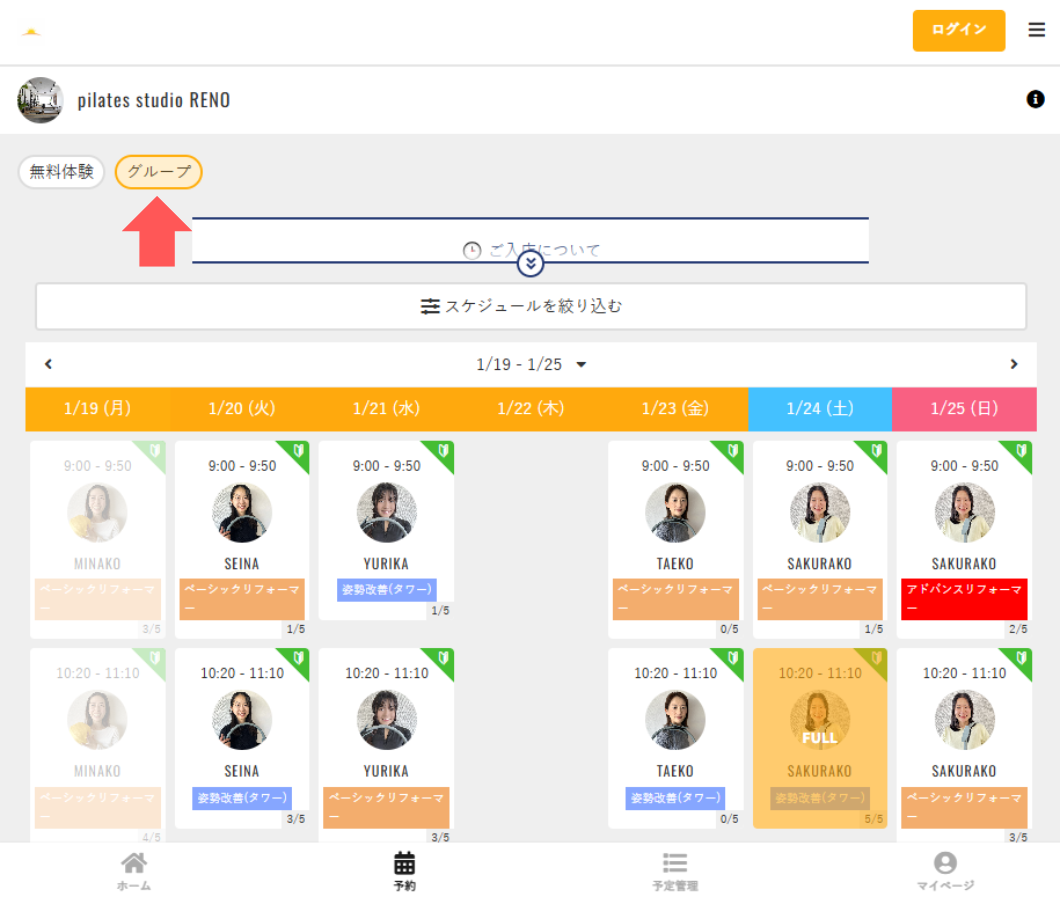Go to previous week arrow
Image resolution: width=1060 pixels, height=900 pixels.
(48, 365)
